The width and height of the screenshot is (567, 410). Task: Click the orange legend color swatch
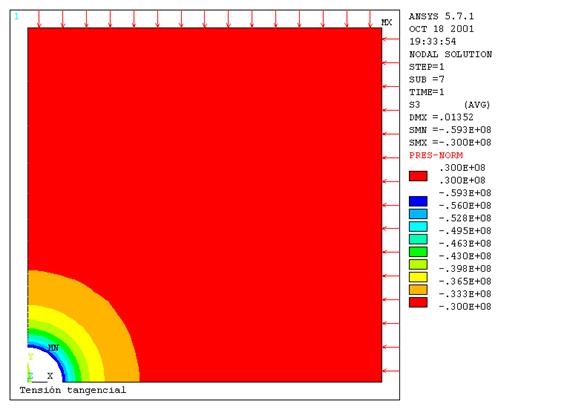tap(418, 290)
